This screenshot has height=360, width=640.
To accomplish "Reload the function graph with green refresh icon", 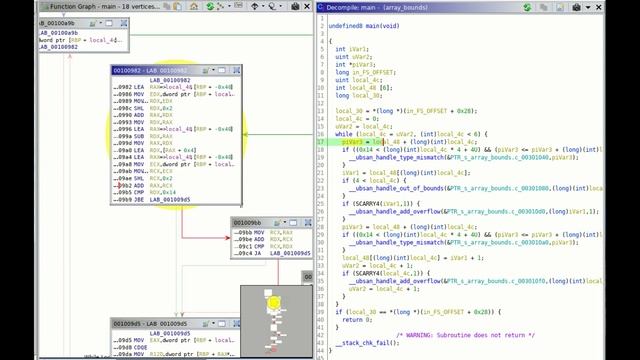I will coord(210,7).
